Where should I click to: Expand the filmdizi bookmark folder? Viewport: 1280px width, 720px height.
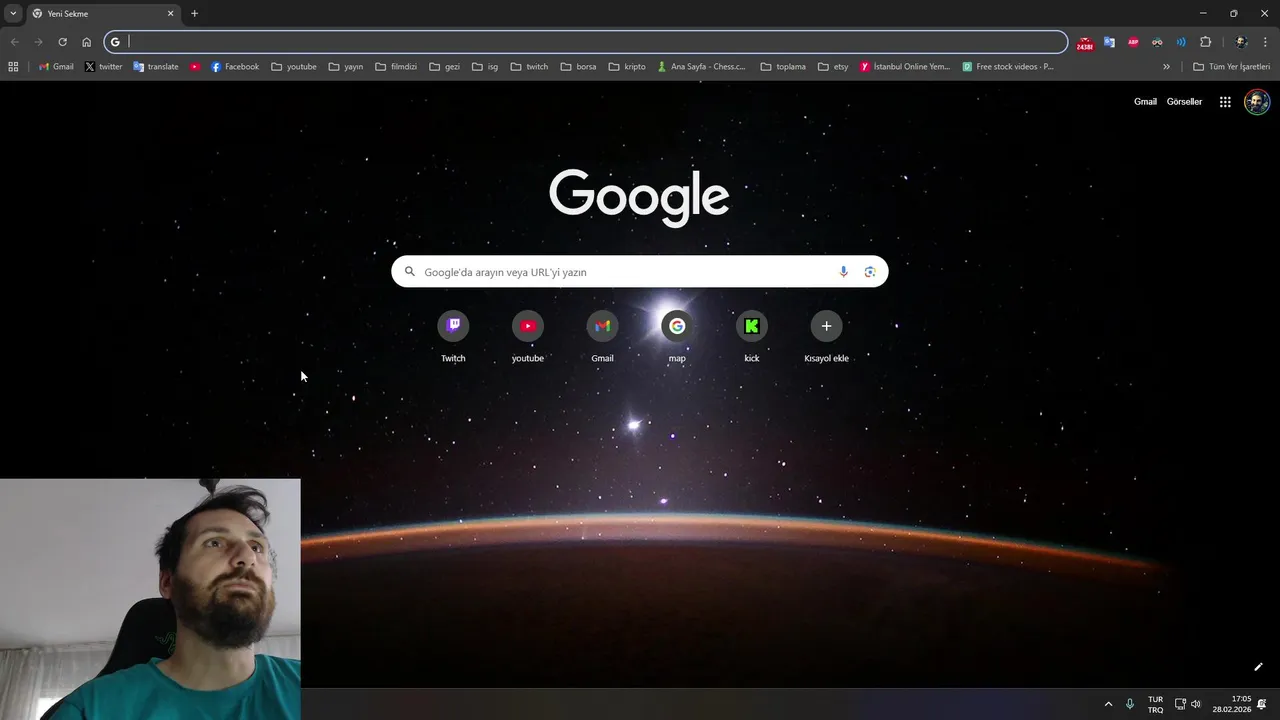[x=396, y=67]
